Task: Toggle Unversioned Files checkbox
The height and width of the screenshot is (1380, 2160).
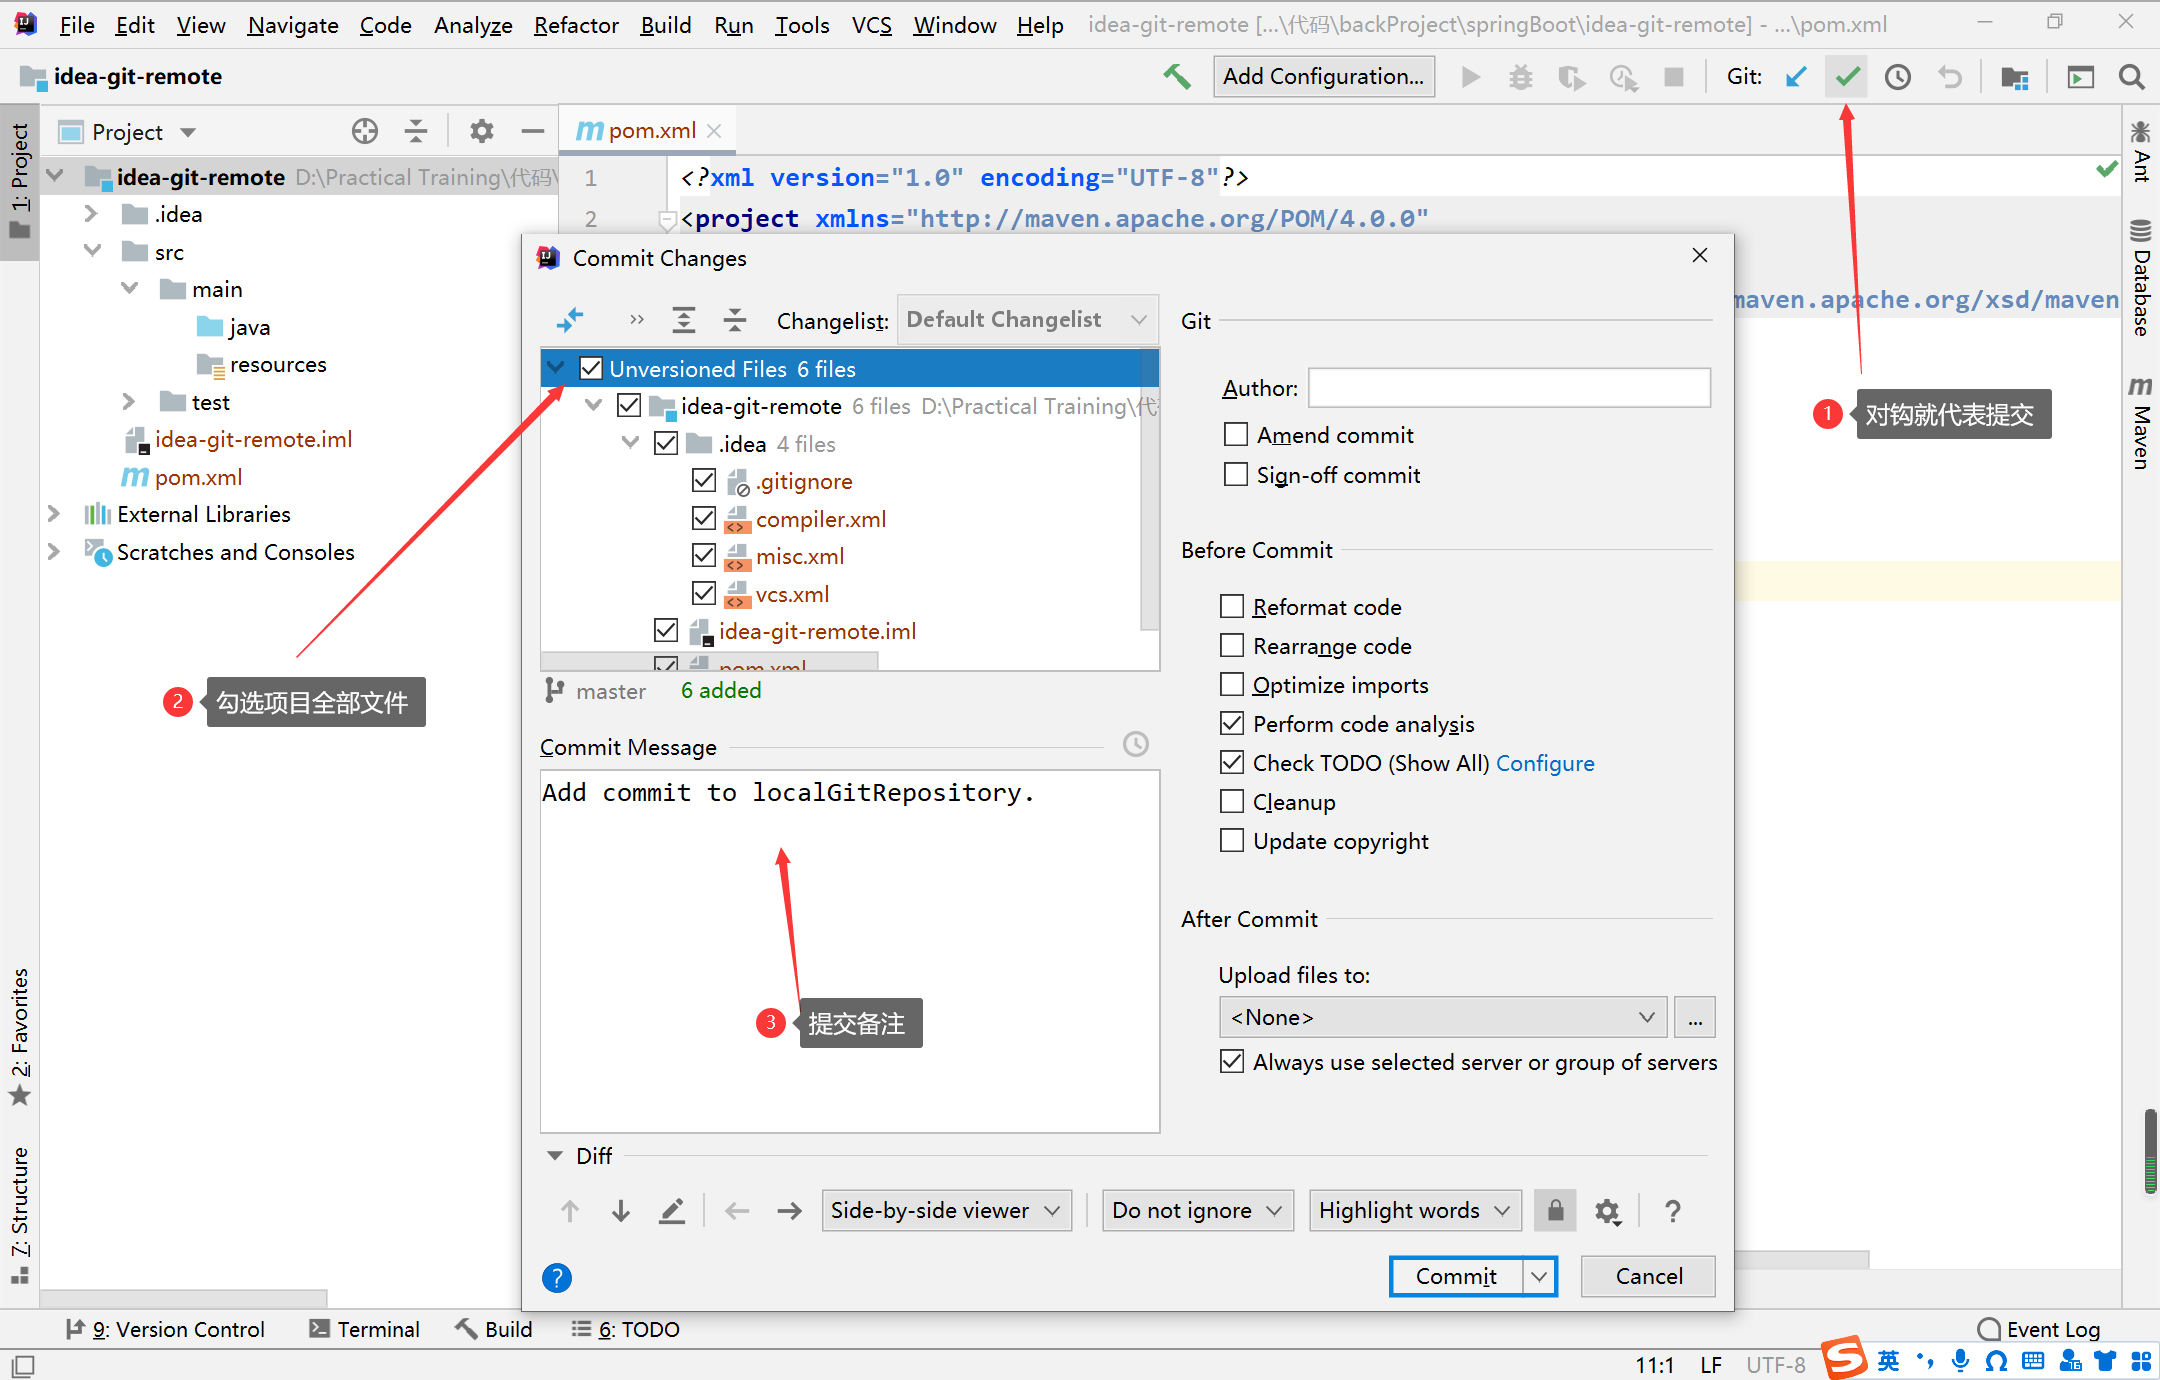Action: coord(592,368)
